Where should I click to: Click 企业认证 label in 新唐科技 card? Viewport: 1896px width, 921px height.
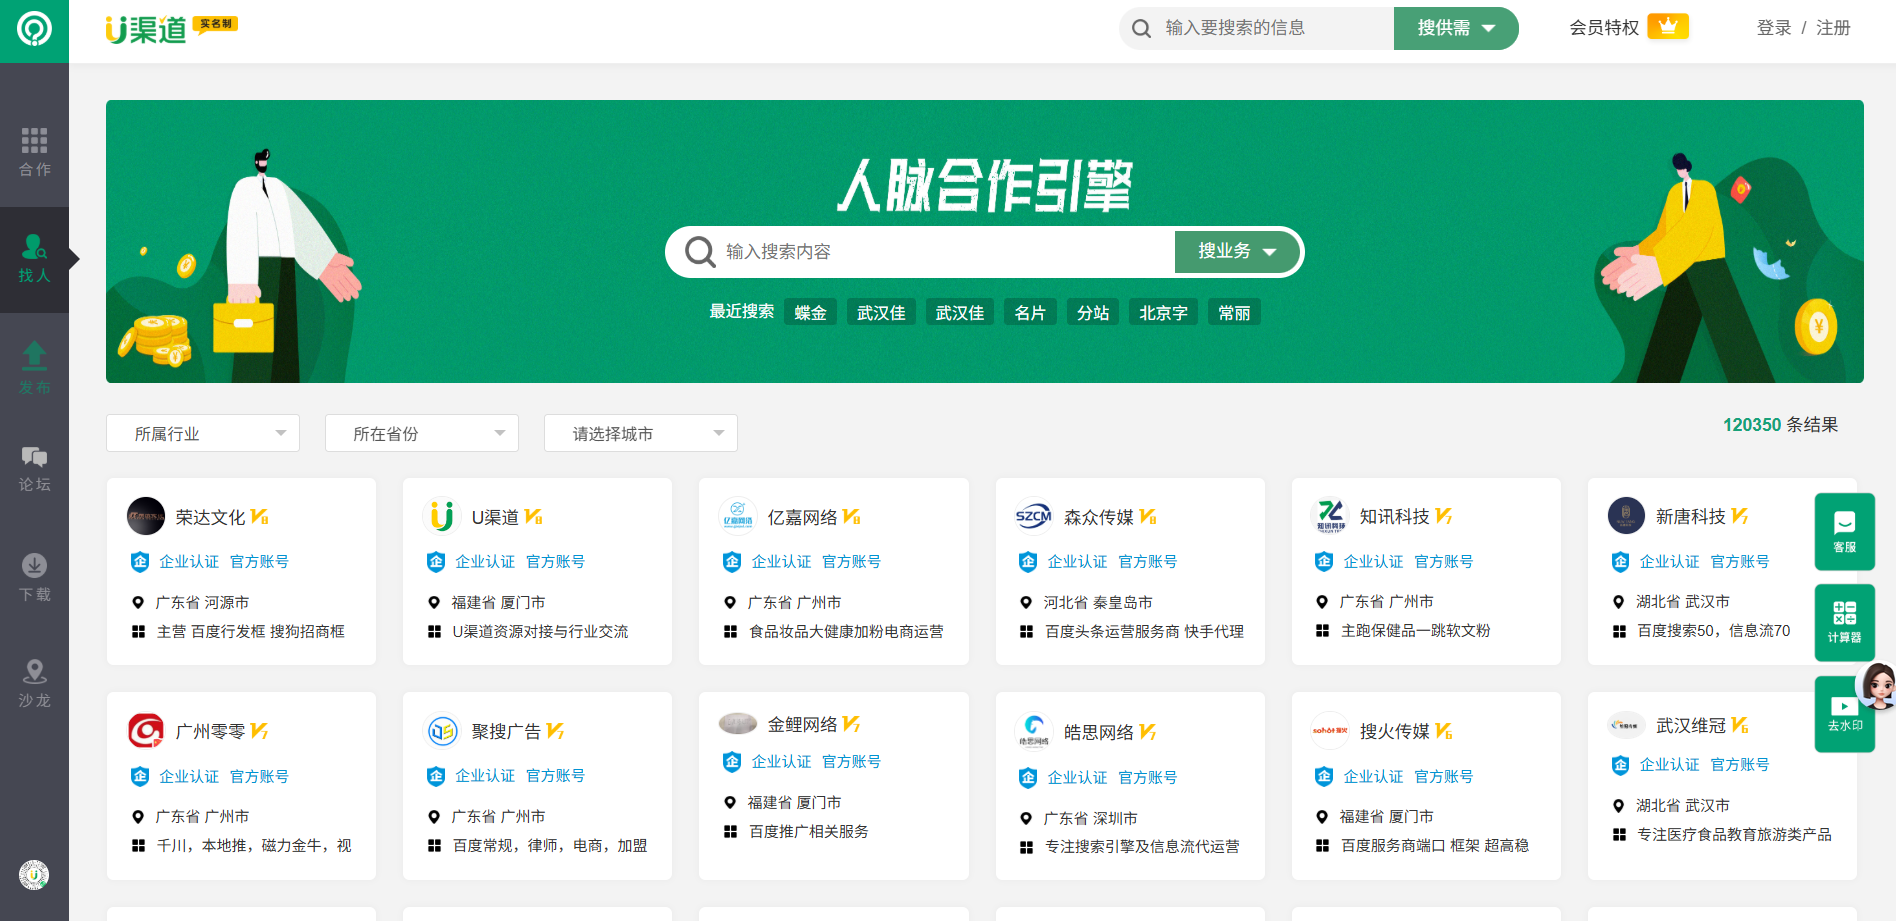(x=1669, y=562)
